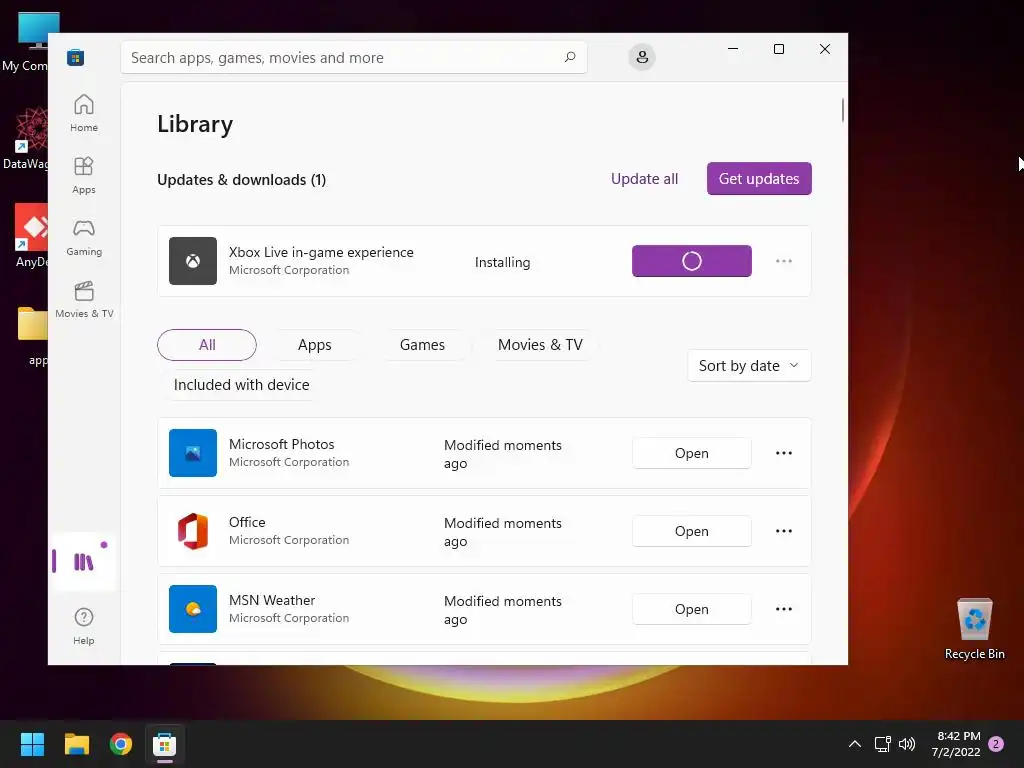Show hidden system tray icons
The image size is (1024, 768).
point(854,744)
